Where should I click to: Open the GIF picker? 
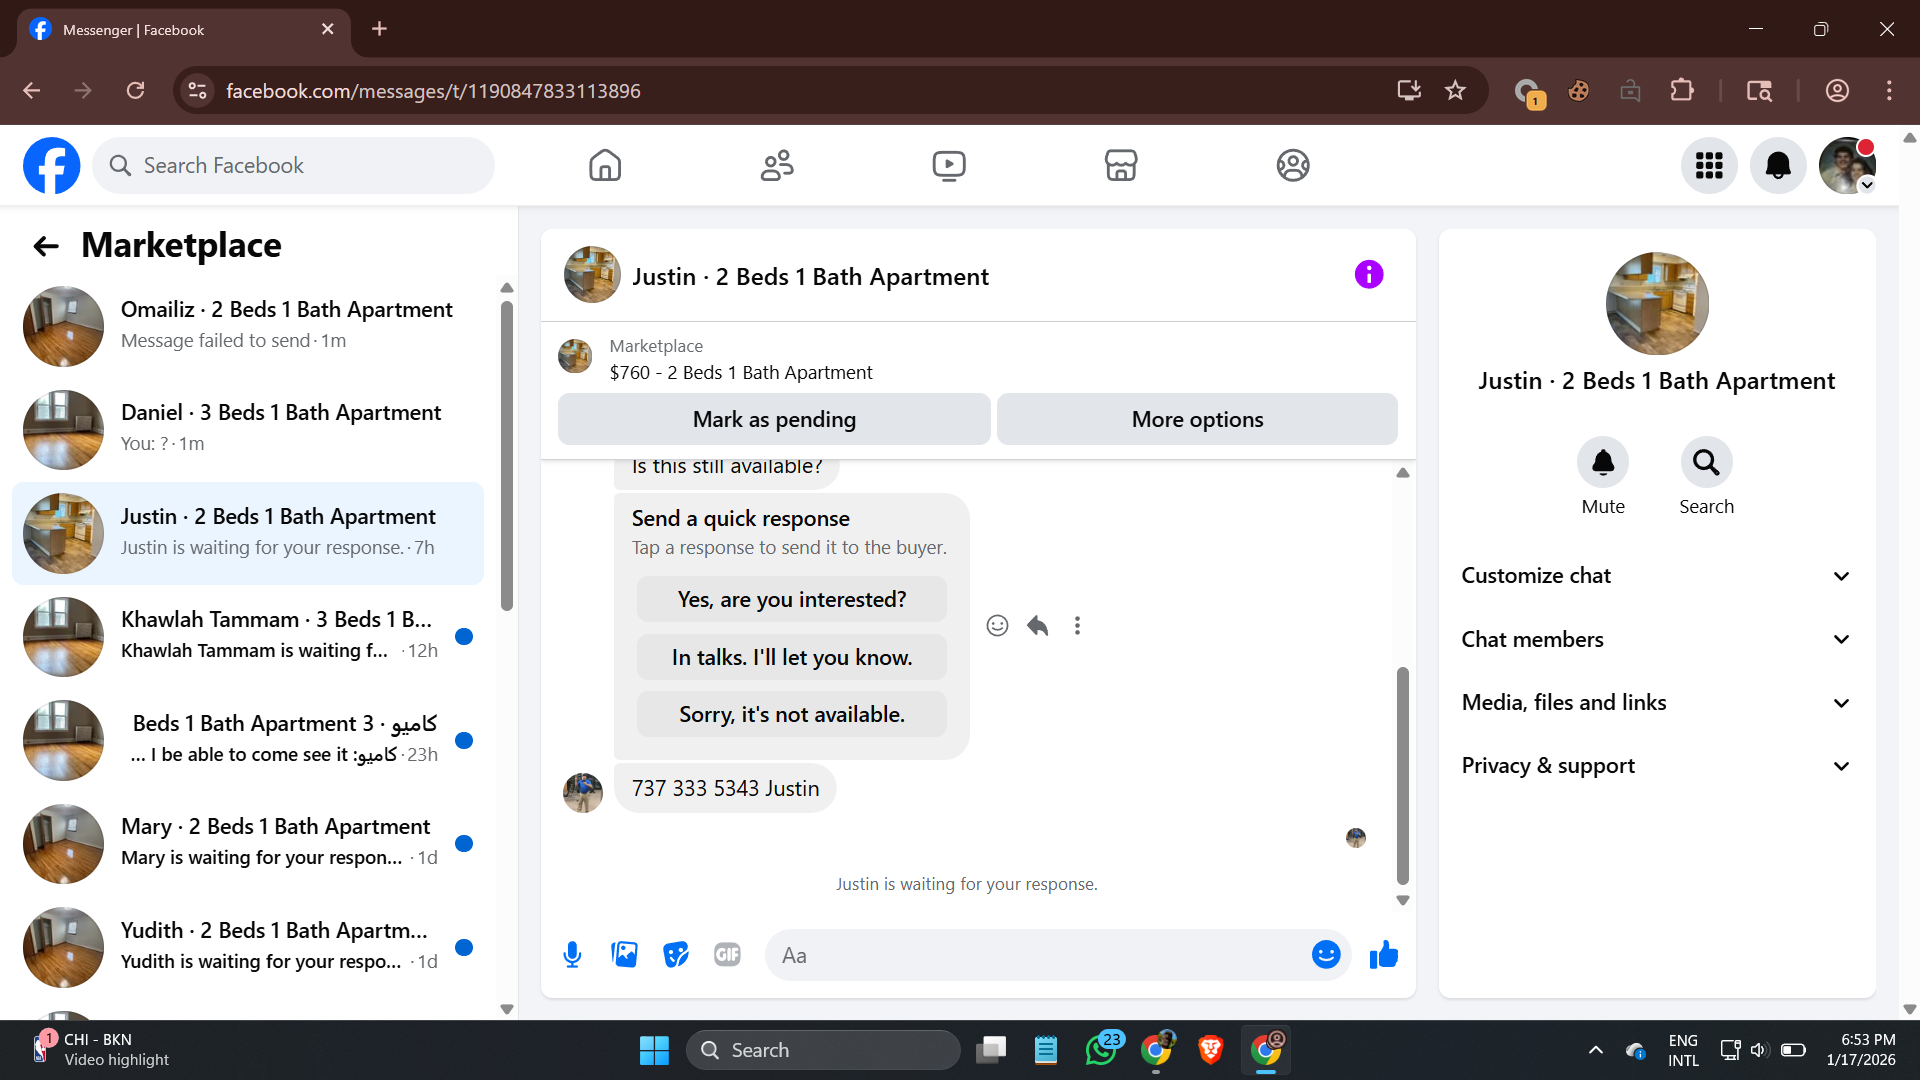click(727, 955)
